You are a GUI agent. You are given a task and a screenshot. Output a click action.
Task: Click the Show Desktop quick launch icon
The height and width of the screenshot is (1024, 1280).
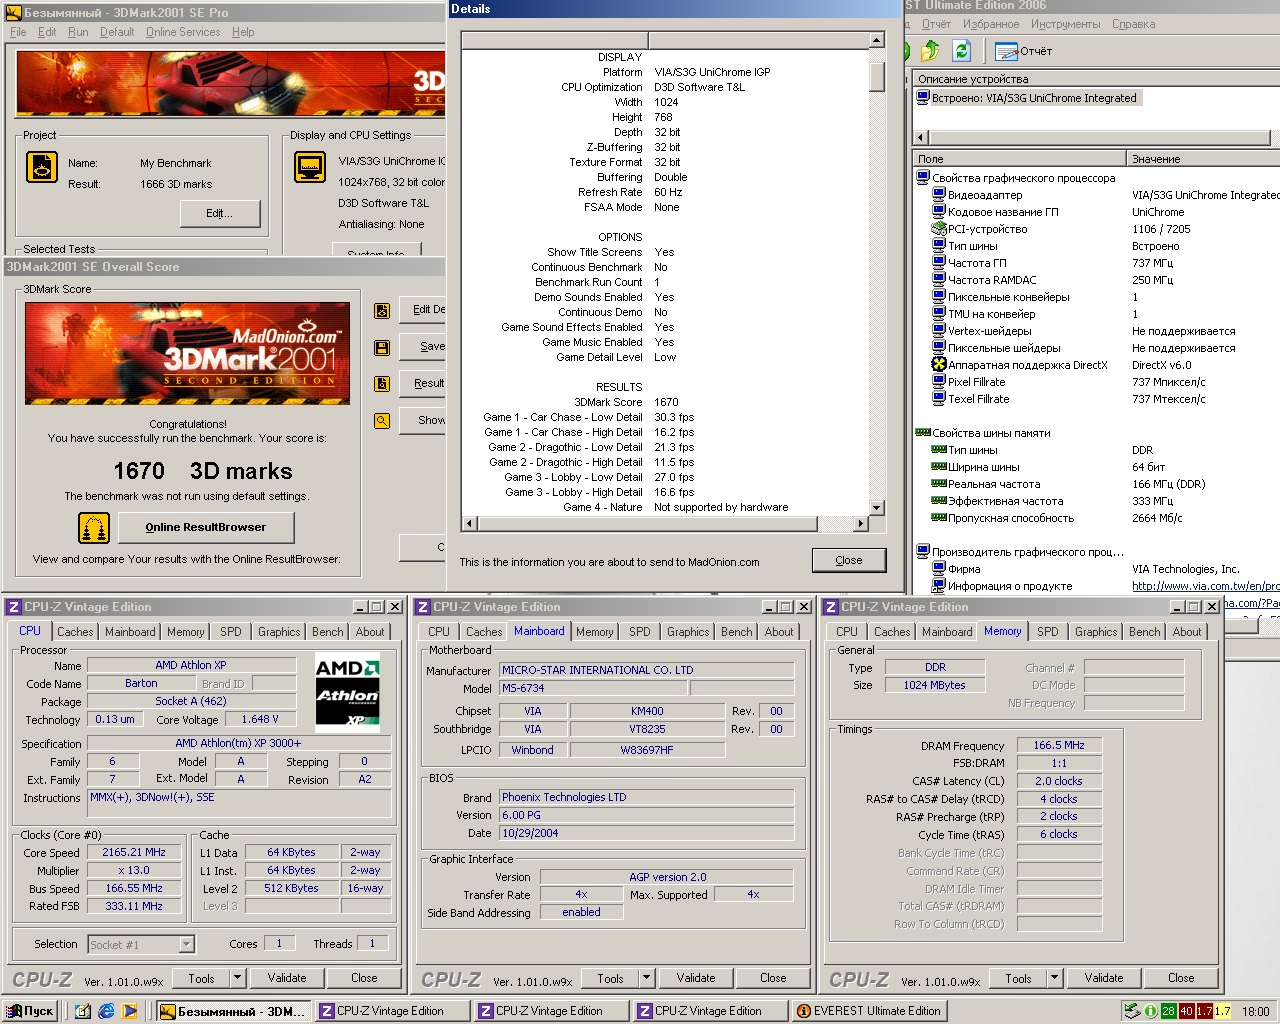tap(83, 1011)
